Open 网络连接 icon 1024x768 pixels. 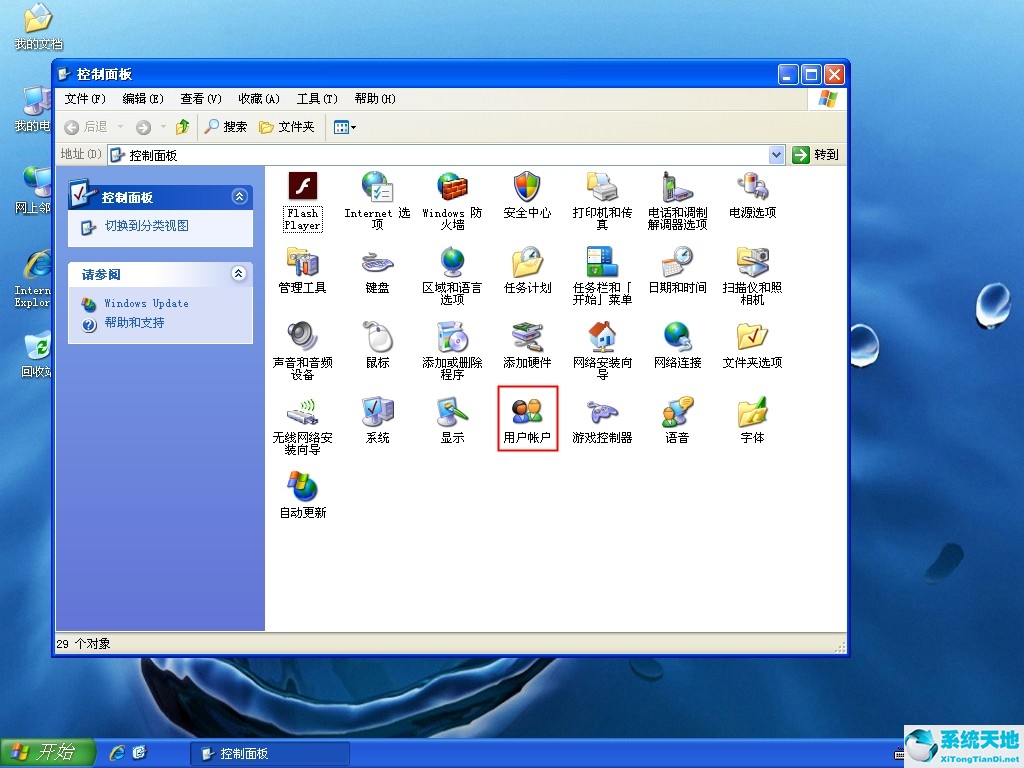[x=677, y=345]
